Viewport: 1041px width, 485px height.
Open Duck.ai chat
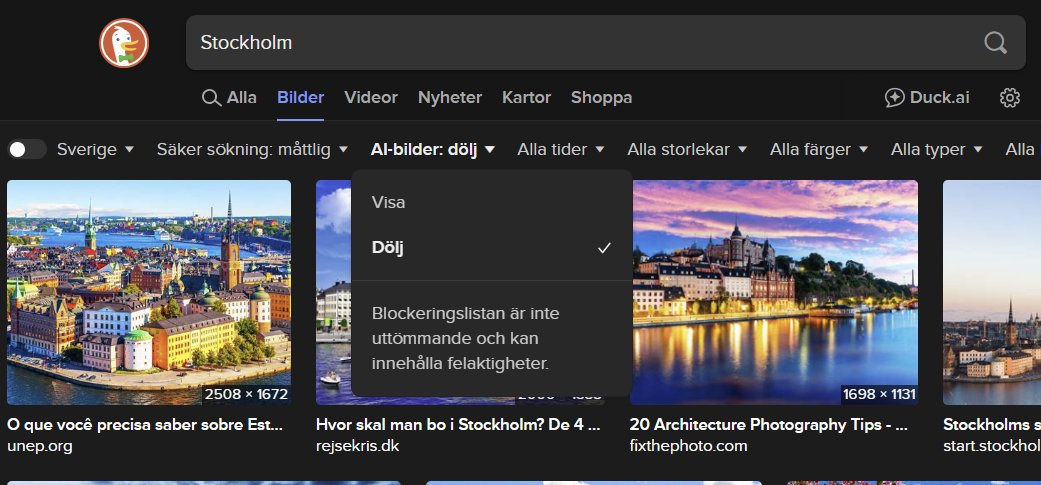click(x=927, y=98)
